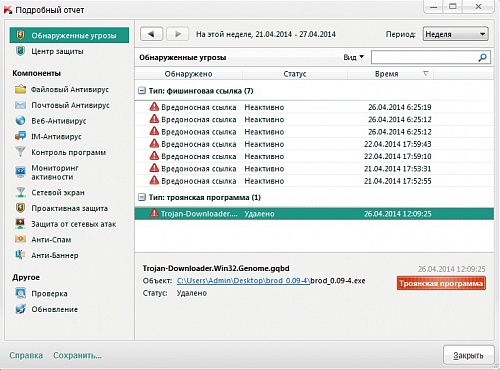Image resolution: width=500 pixels, height=370 pixels.
Task: Select the Trojan-Downloader Удалено row
Action: 314,214
